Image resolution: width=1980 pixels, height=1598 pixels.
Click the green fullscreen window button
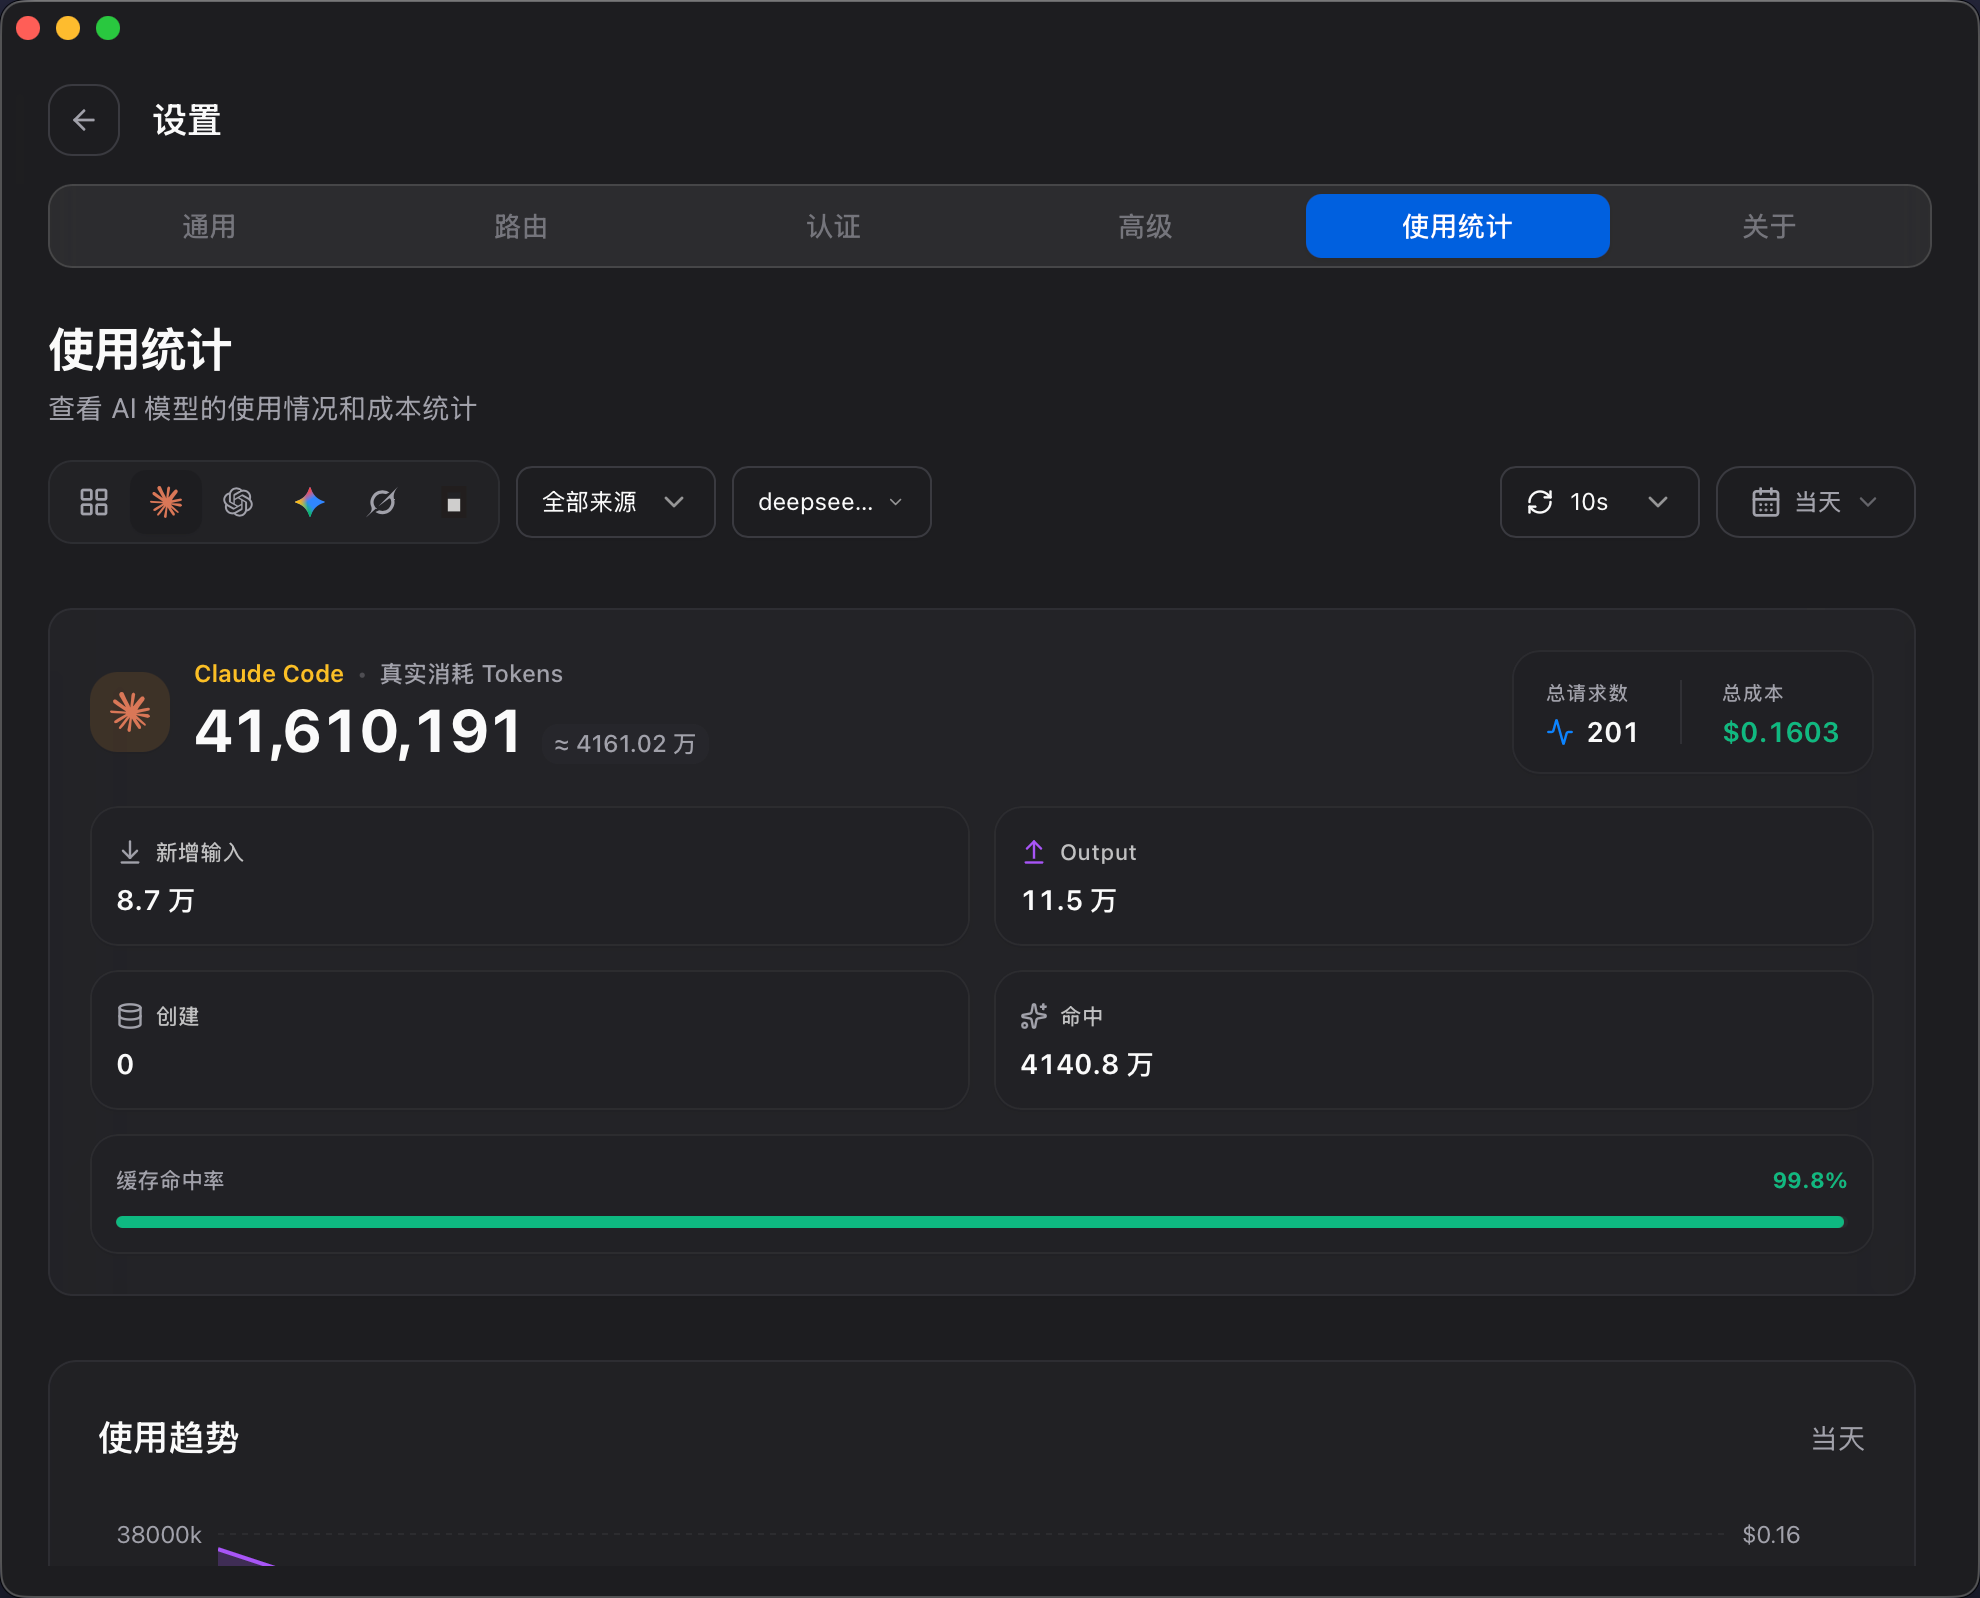(x=108, y=28)
